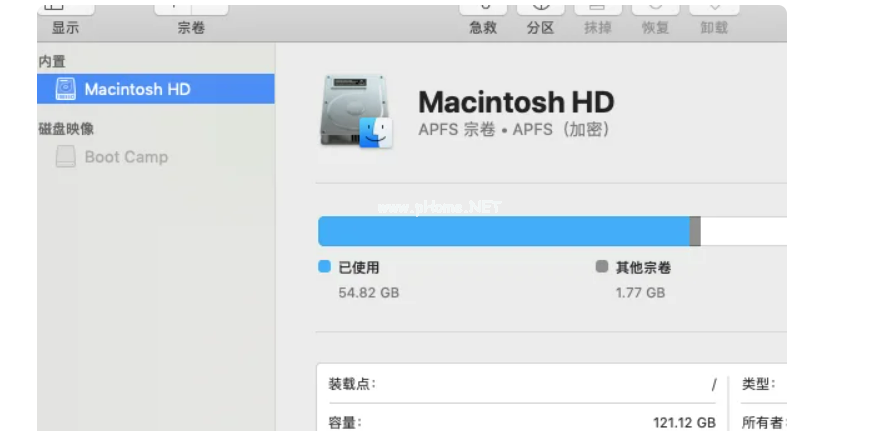Select Macintosh HD in the sidebar
Viewport: 888px width, 431px height.
[137, 89]
